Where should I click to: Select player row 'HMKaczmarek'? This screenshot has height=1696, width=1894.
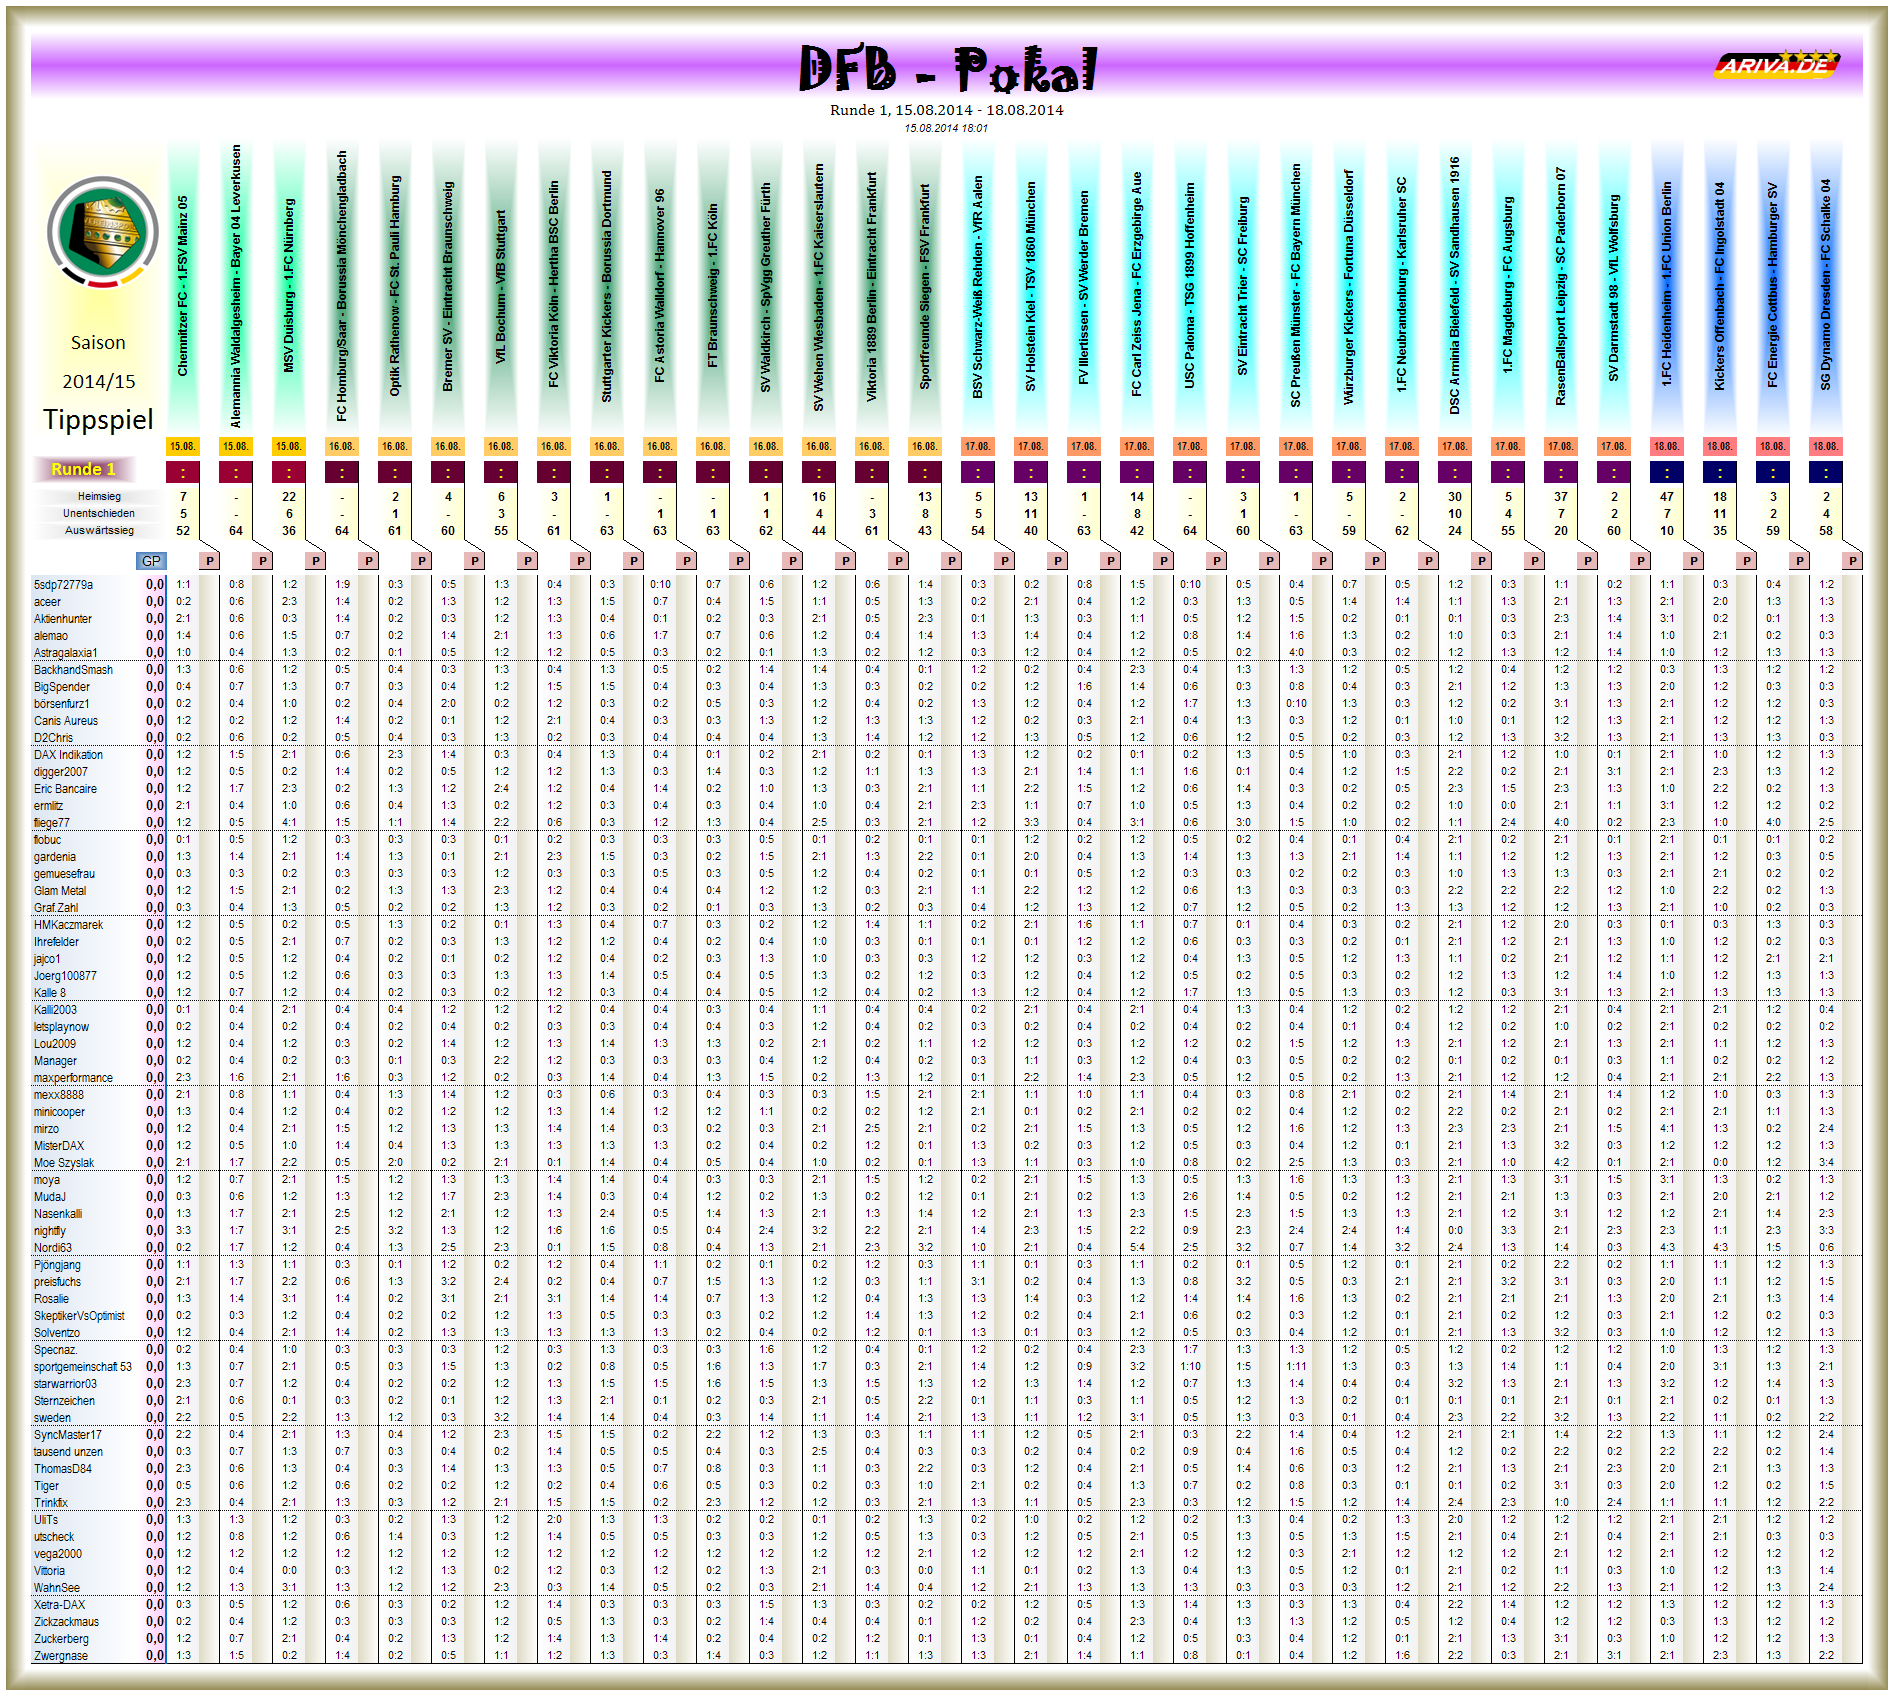coord(946,924)
